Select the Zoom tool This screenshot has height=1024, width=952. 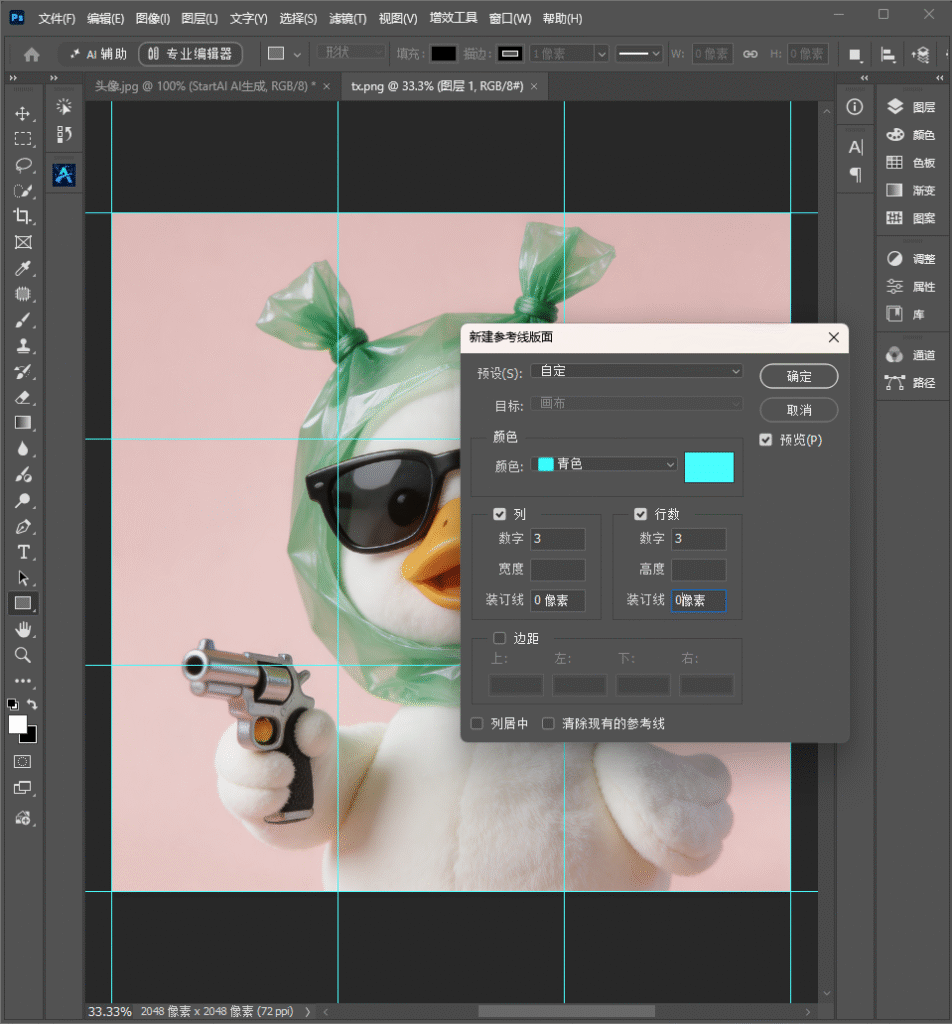pyautogui.click(x=23, y=655)
